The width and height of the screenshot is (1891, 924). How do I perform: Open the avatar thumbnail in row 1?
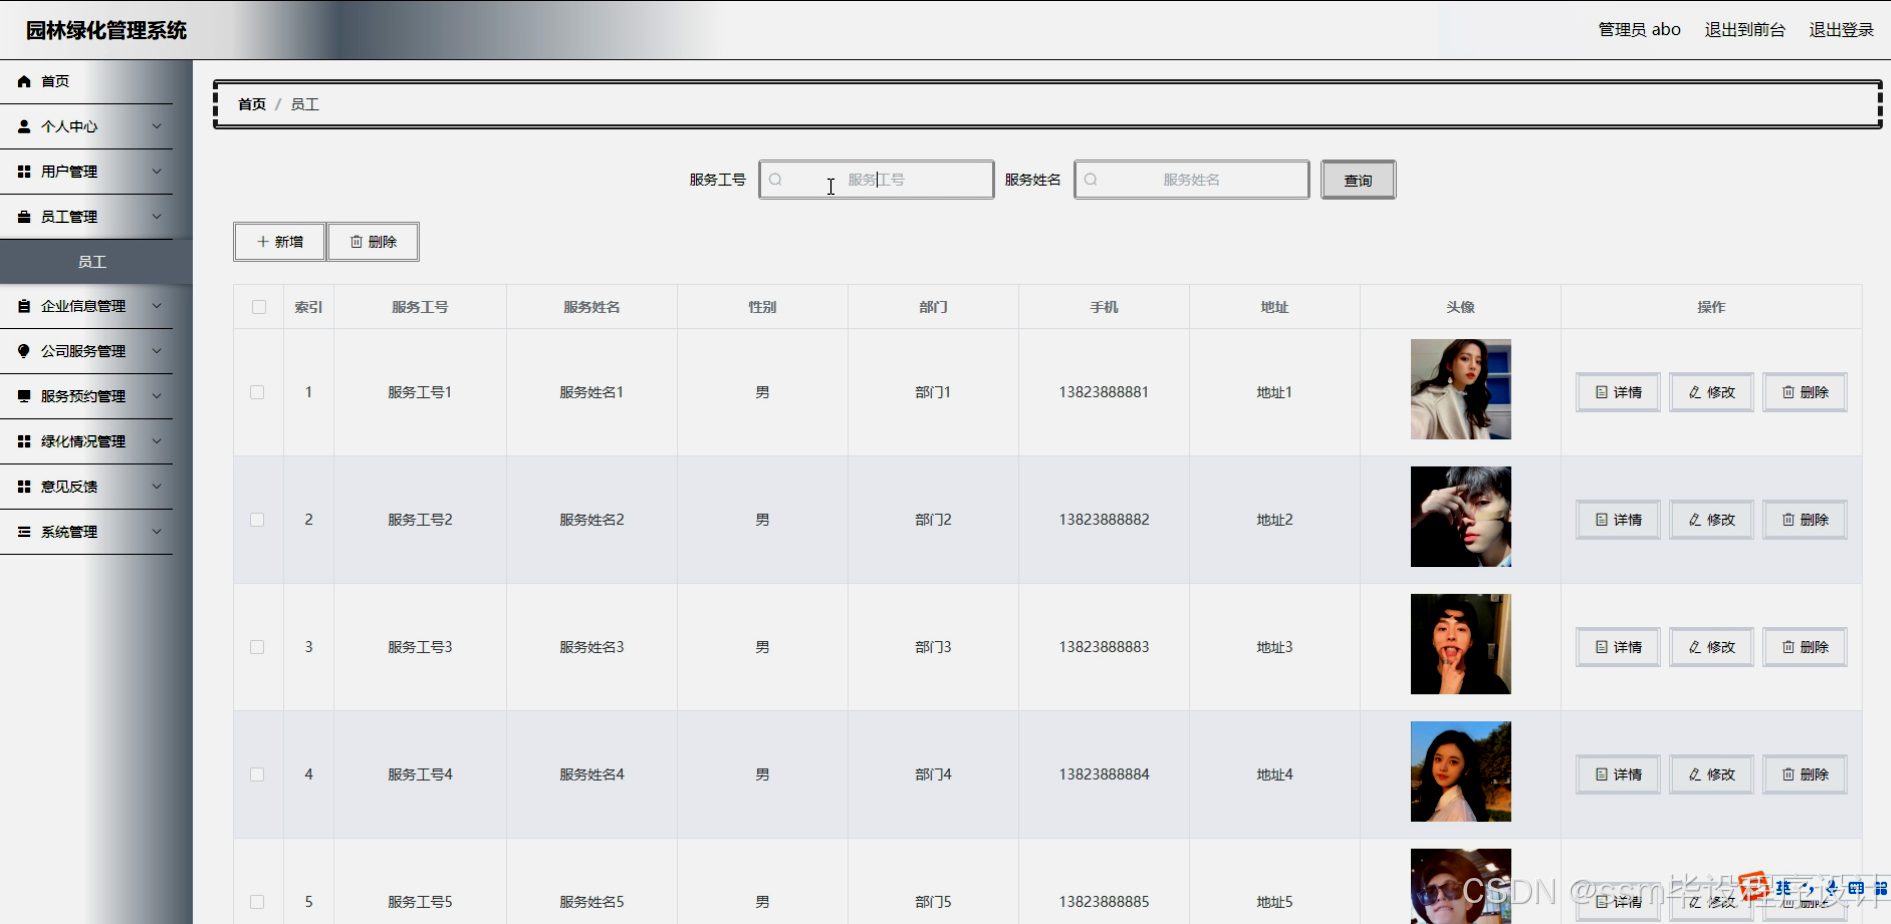(x=1460, y=389)
